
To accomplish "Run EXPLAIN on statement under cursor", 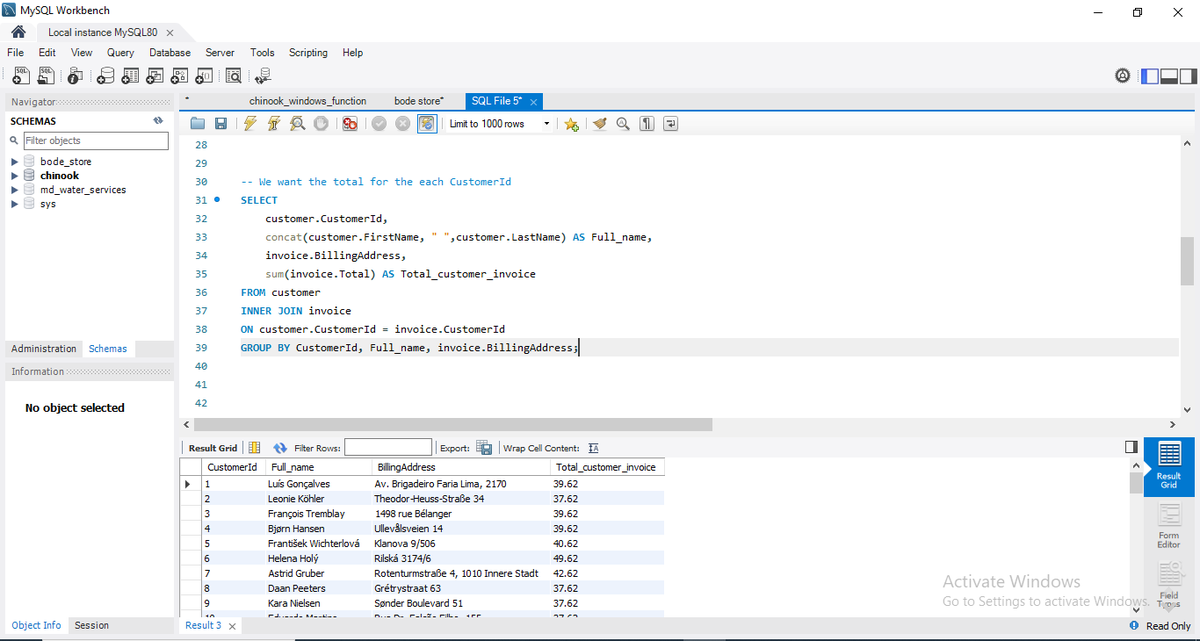I will (x=298, y=124).
